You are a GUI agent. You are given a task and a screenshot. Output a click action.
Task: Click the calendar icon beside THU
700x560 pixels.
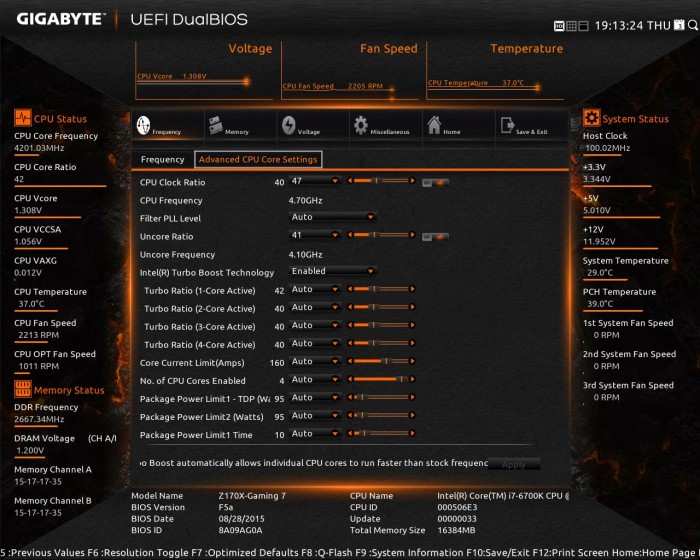pyautogui.click(x=679, y=25)
